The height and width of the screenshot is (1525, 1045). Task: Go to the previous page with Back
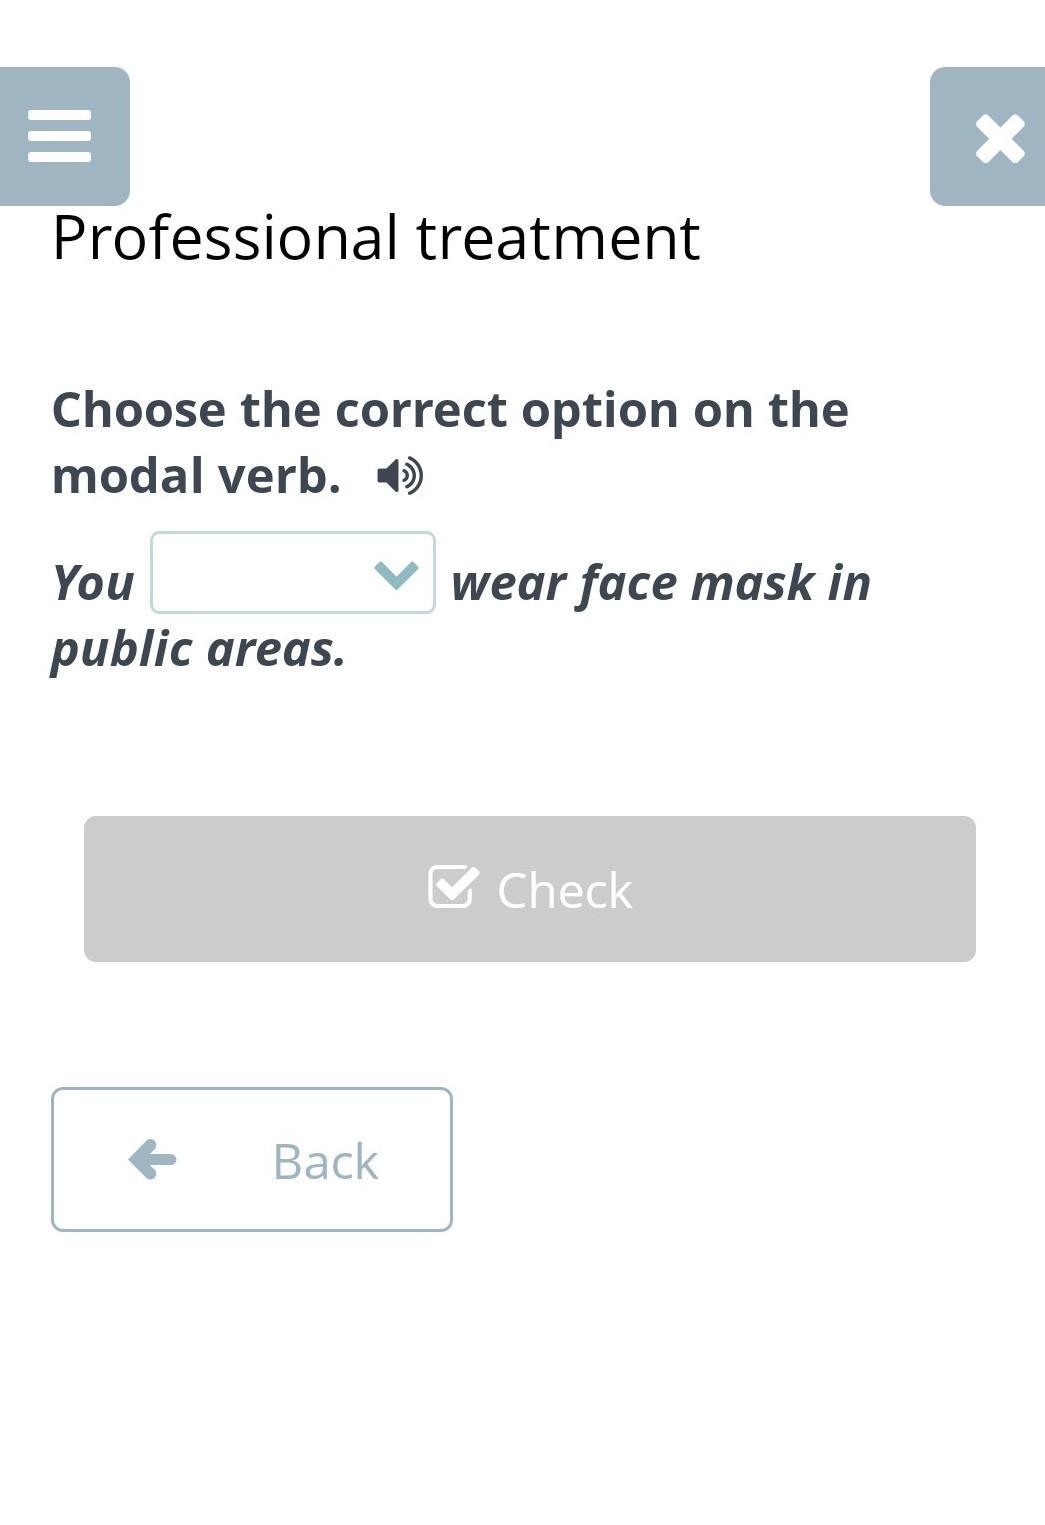coord(252,1159)
